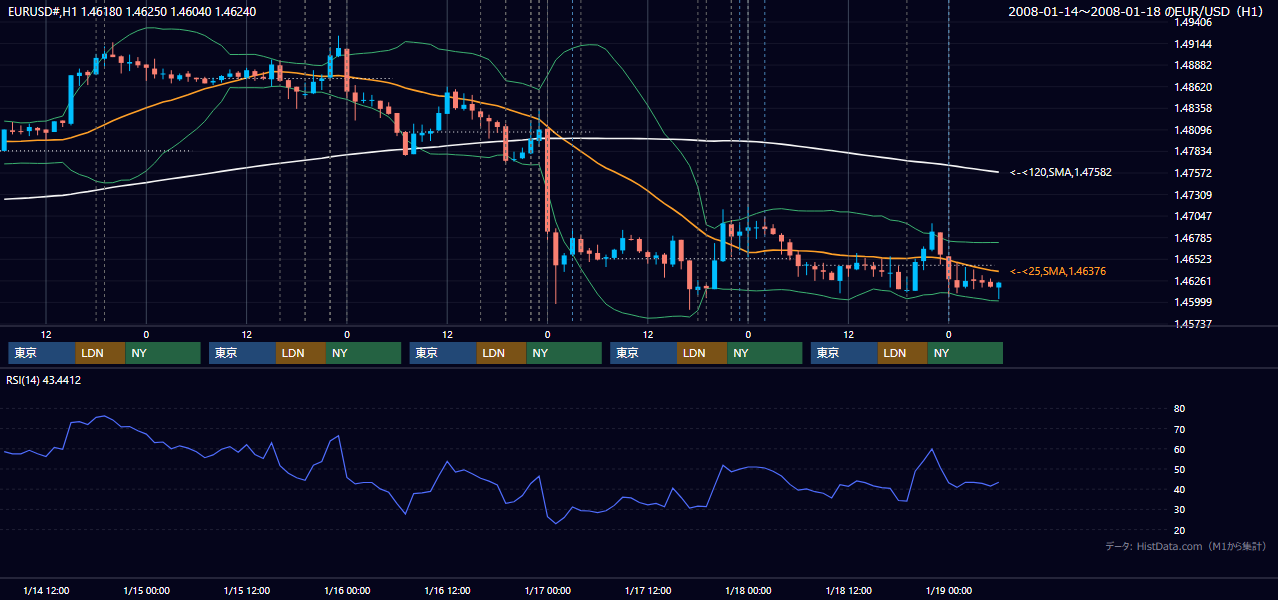The width and height of the screenshot is (1278, 600).
Task: Select the 1/17 00:00 time axis label
Action: 547,591
